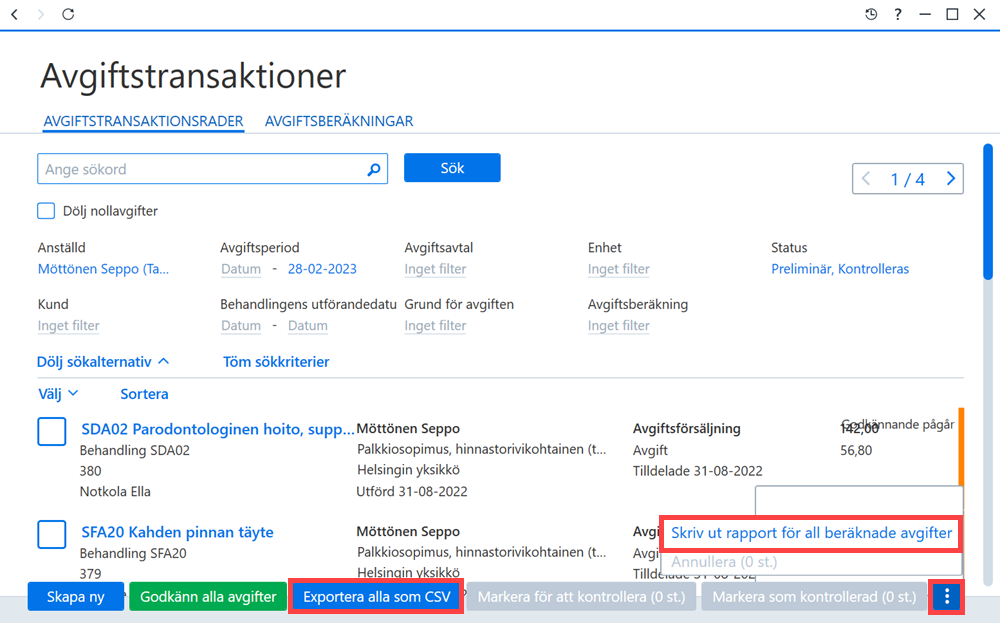
Task: Collapse search options with Dölj sökalternativ
Action: pyautogui.click(x=103, y=362)
